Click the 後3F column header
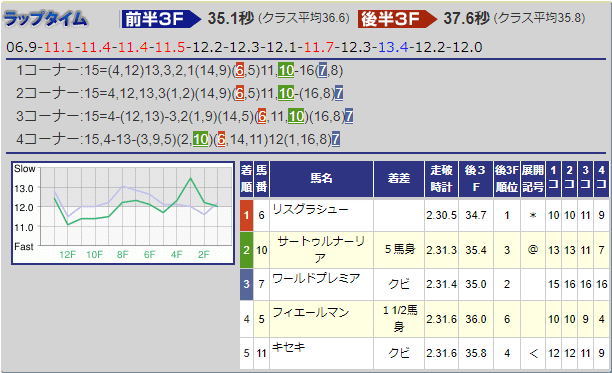This screenshot has height=373, width=612. (x=476, y=179)
